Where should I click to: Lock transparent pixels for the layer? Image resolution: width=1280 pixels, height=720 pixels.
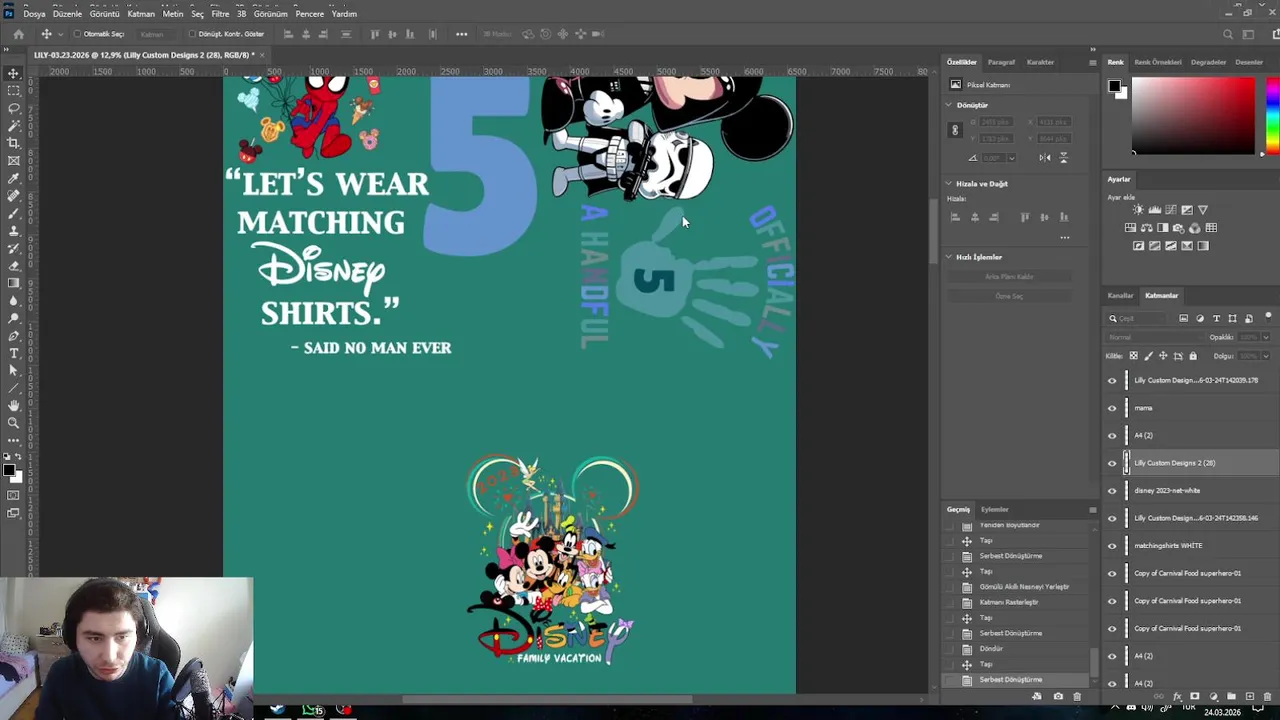tap(1133, 356)
